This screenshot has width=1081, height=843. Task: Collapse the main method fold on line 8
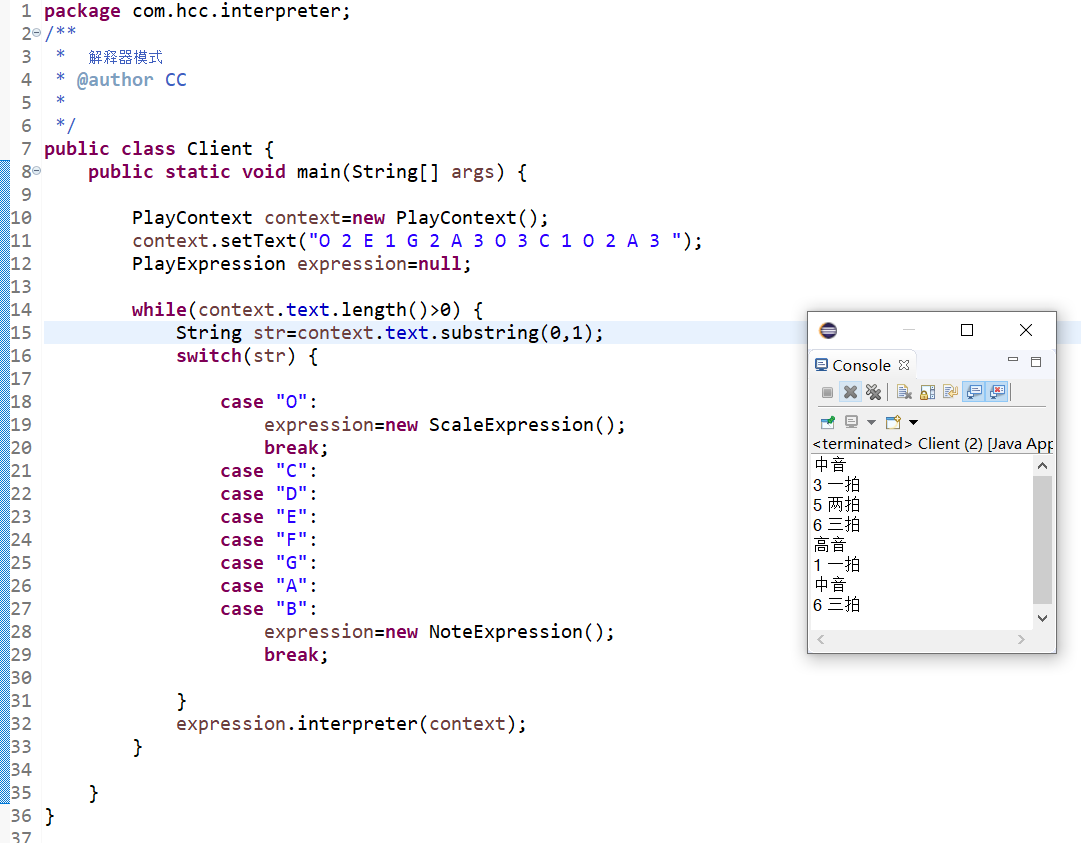[x=37, y=170]
